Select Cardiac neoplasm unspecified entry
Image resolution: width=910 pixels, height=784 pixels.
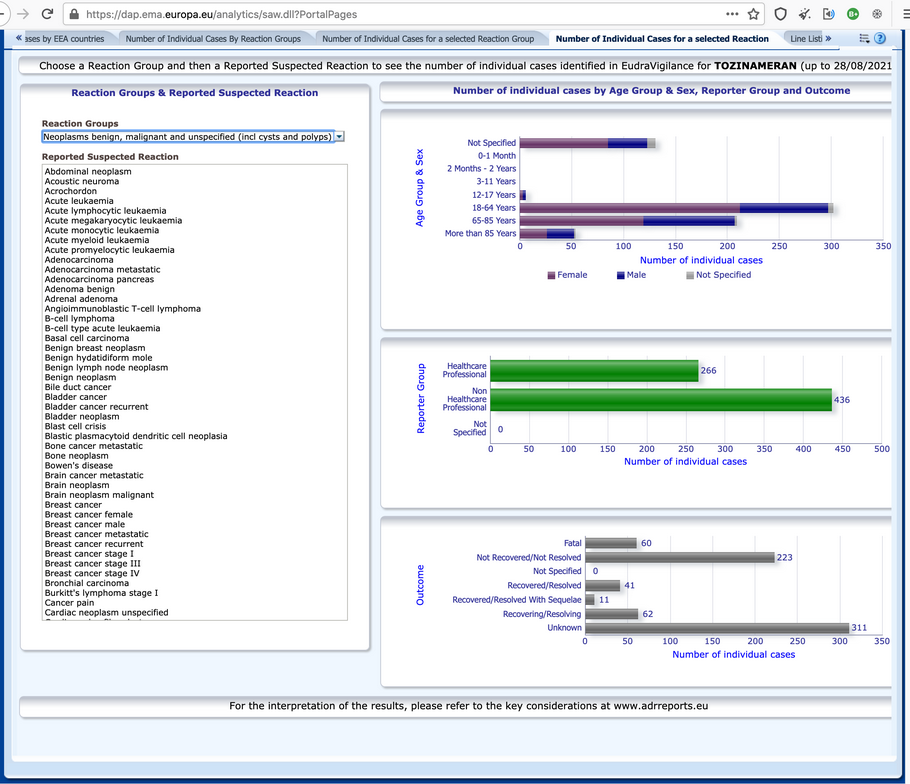[x=106, y=612]
